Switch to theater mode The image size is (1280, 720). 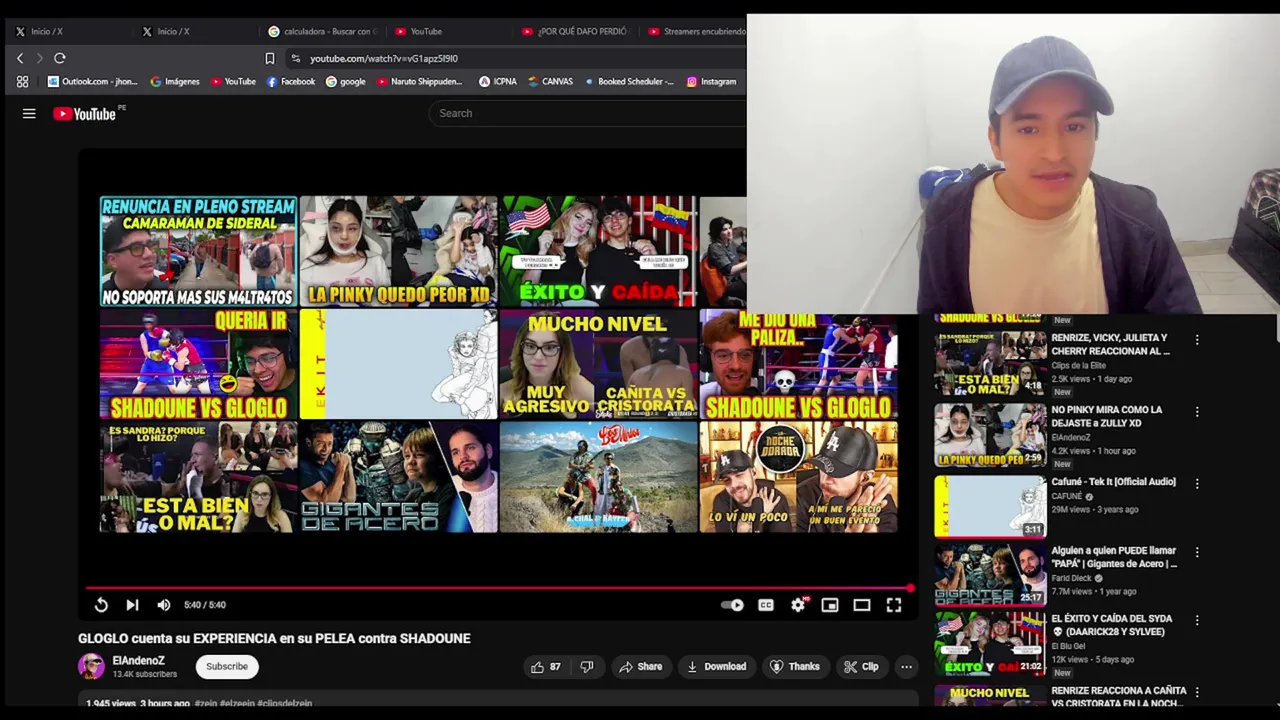(x=862, y=605)
